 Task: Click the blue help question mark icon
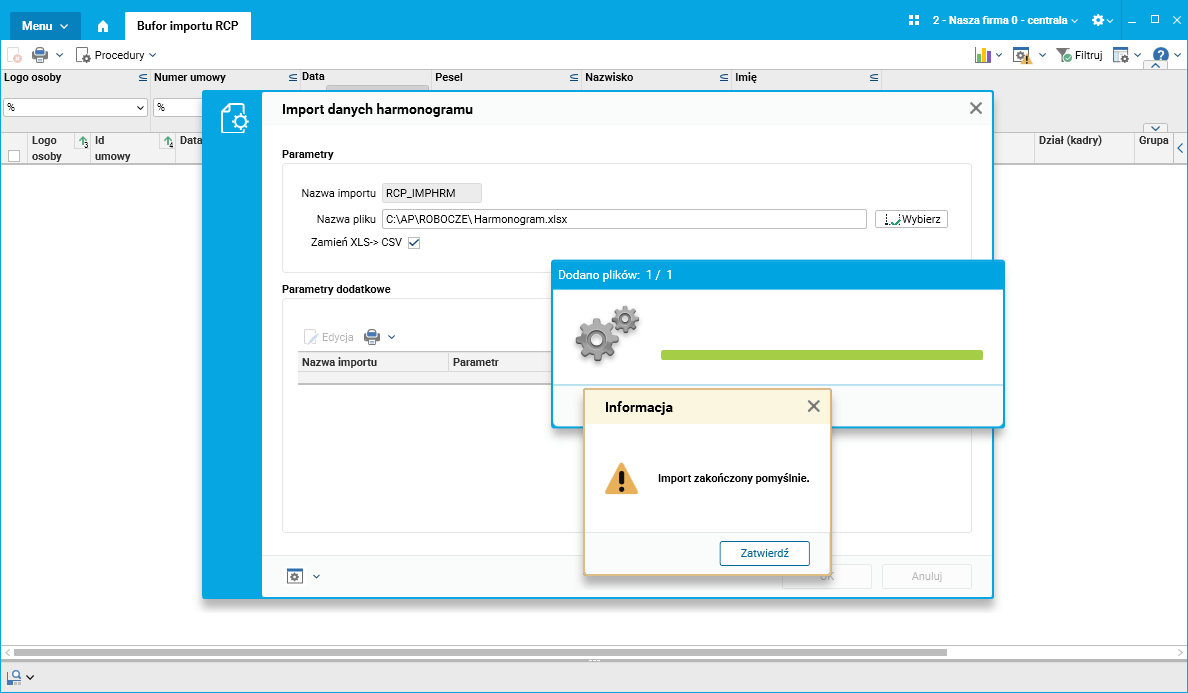coord(1160,55)
